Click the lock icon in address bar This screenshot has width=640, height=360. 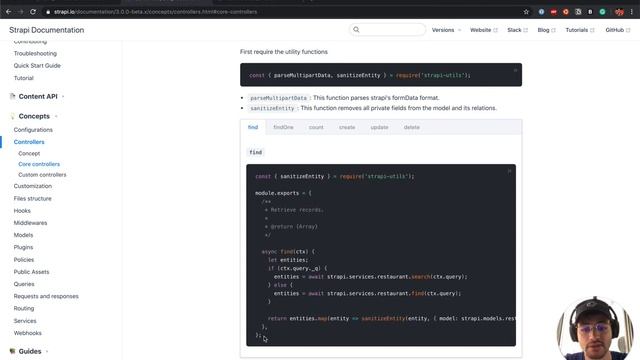click(48, 12)
